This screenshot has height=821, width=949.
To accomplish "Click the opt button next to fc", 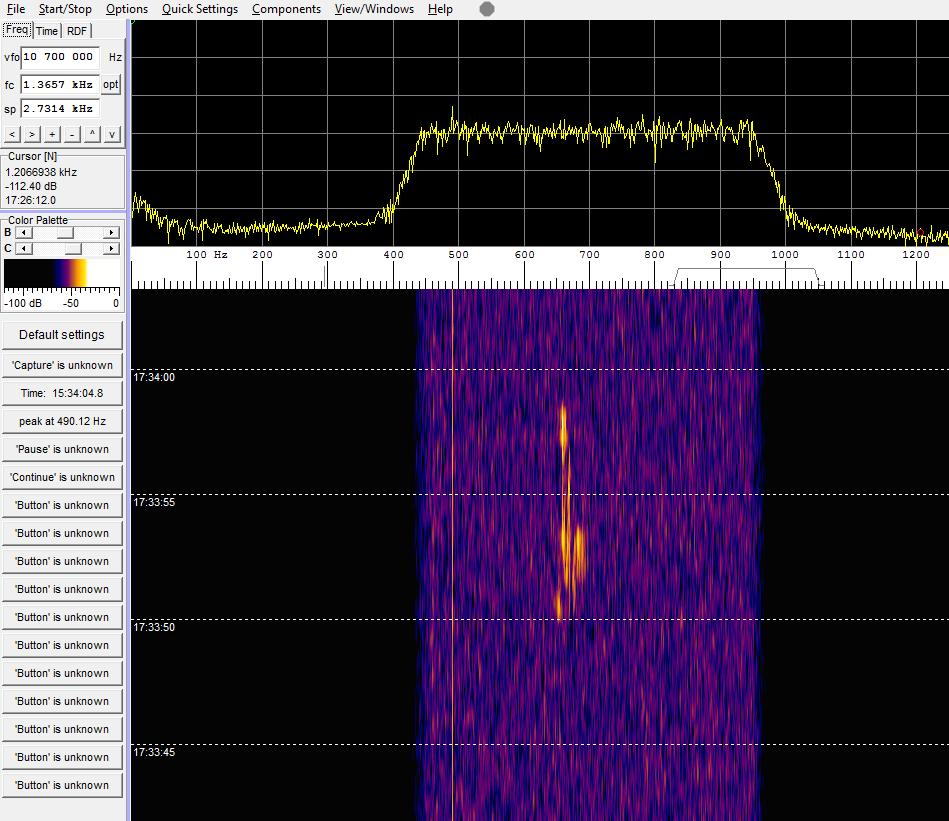I will 111,84.
